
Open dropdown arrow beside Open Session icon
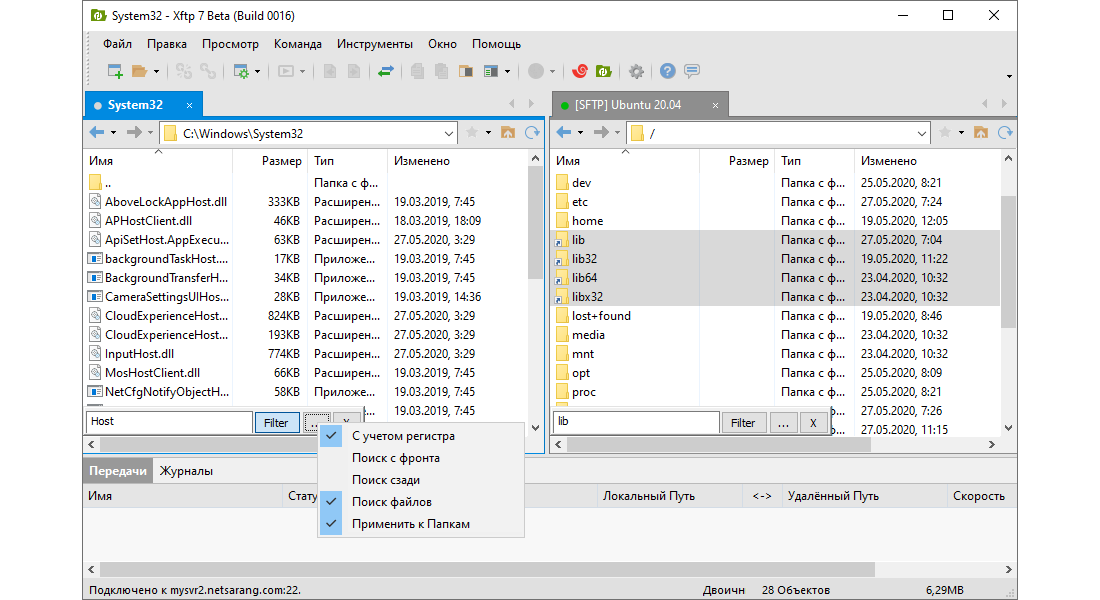point(156,72)
